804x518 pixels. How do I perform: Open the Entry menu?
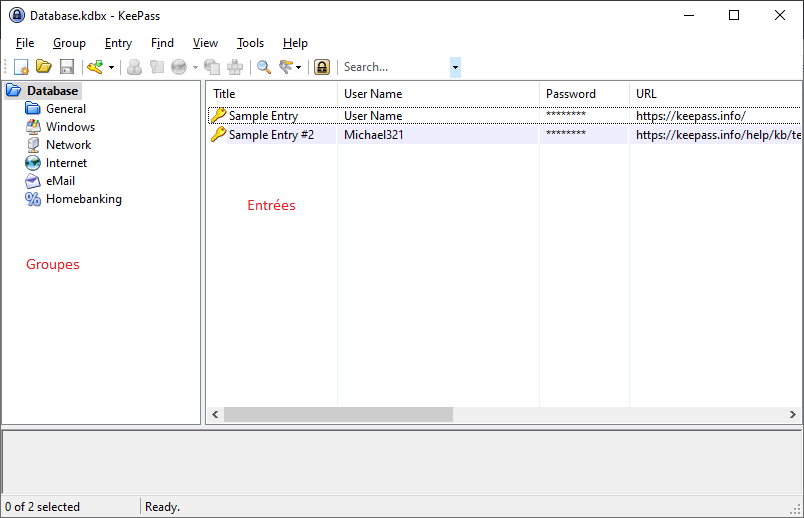tap(118, 43)
